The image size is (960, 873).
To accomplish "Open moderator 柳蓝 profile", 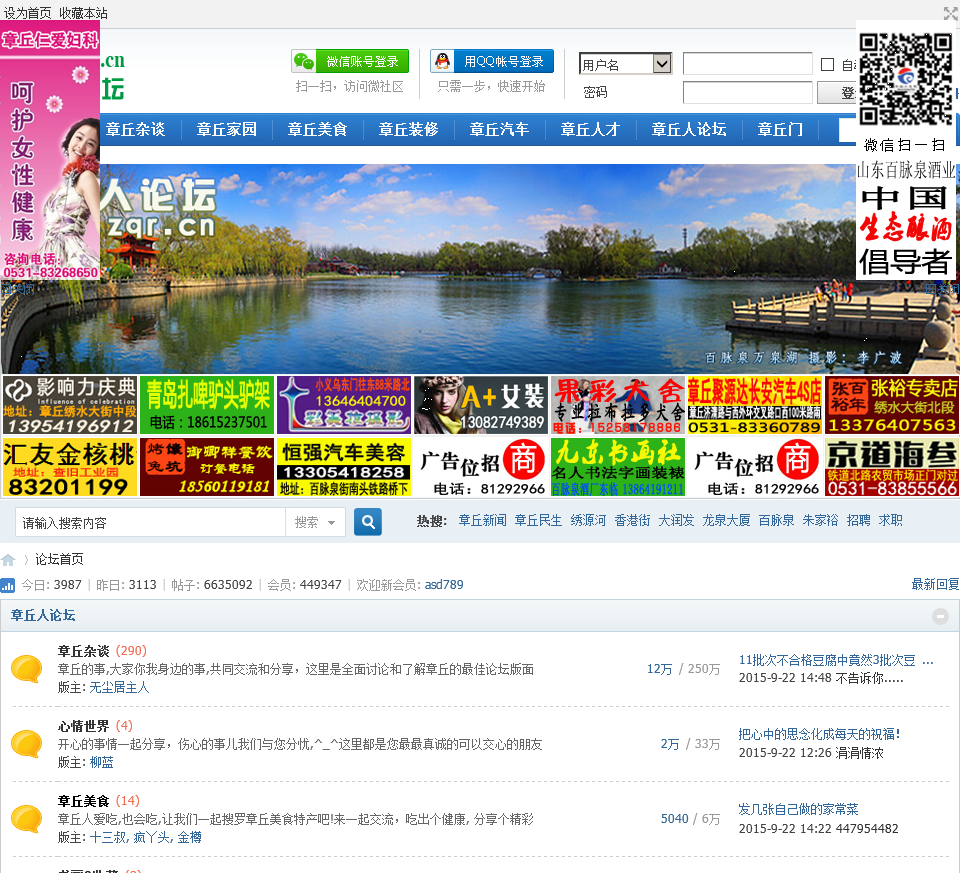I will click(x=102, y=762).
